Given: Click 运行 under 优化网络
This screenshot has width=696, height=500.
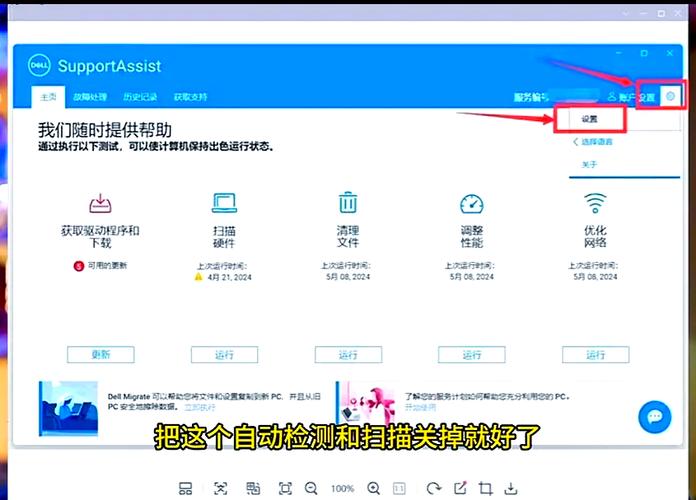Looking at the screenshot, I should click(595, 355).
